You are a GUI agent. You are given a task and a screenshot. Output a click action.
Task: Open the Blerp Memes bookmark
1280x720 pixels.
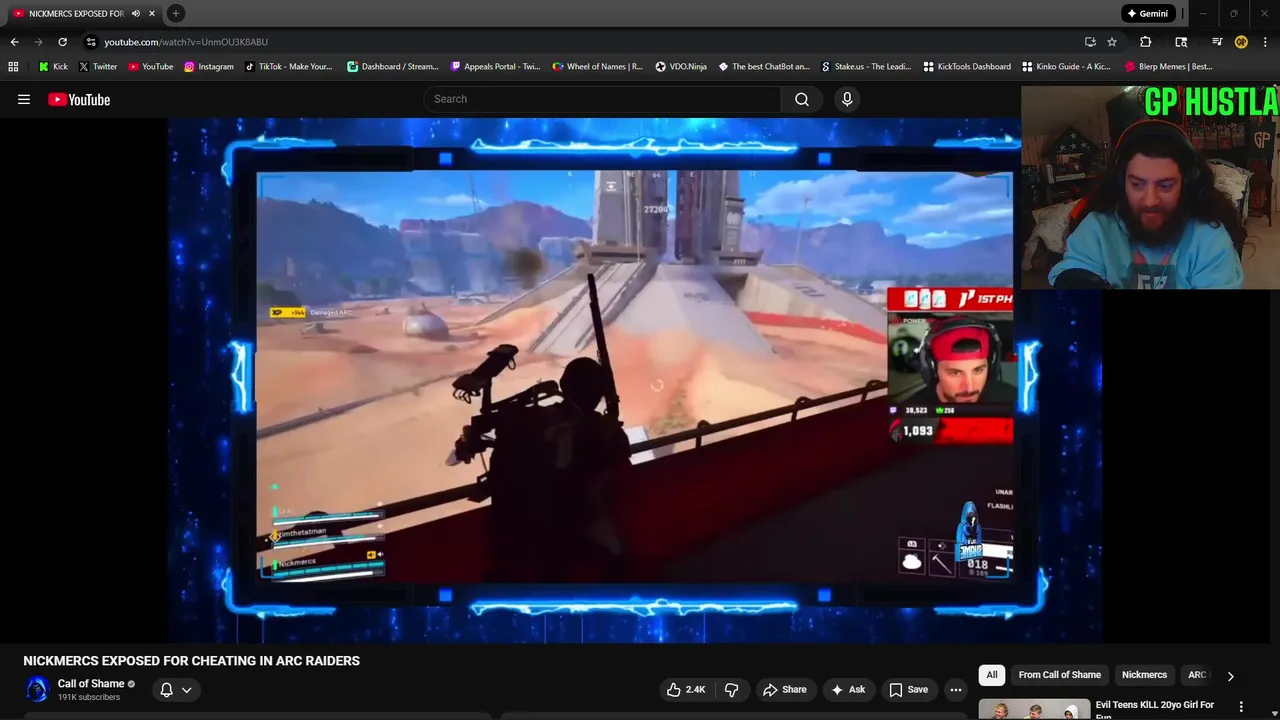pyautogui.click(x=1169, y=67)
